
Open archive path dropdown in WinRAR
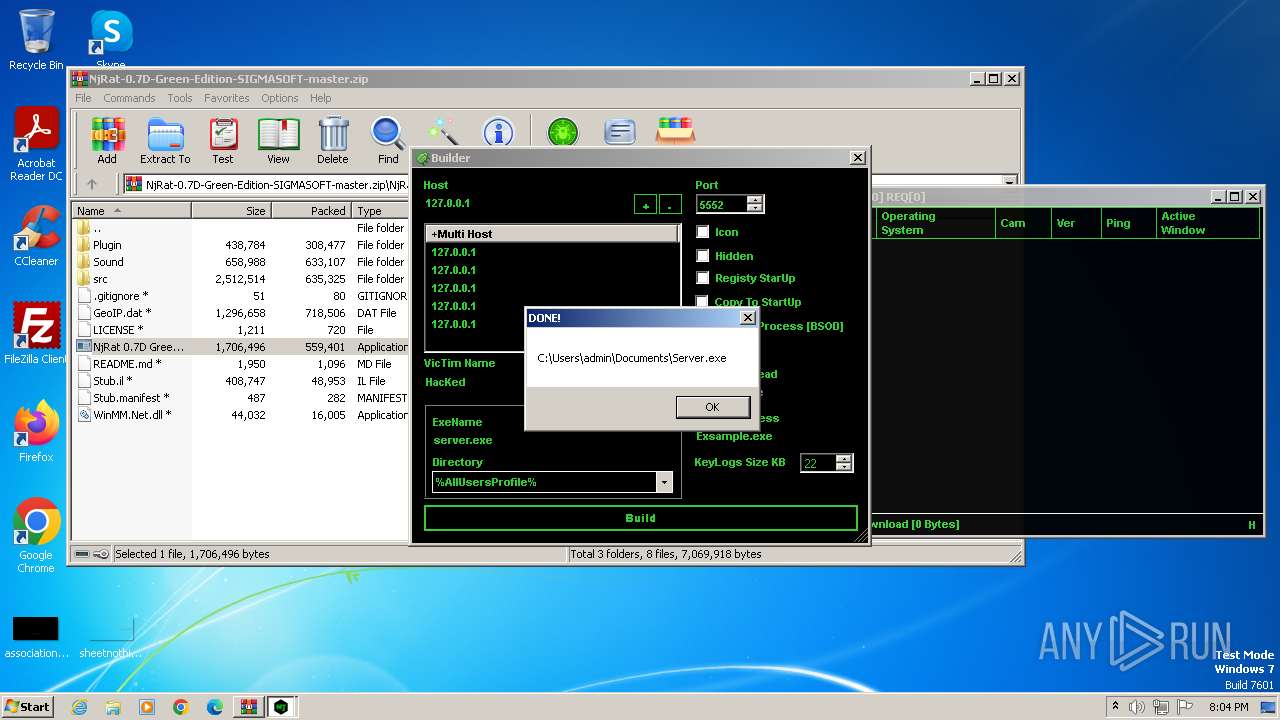tap(1010, 184)
